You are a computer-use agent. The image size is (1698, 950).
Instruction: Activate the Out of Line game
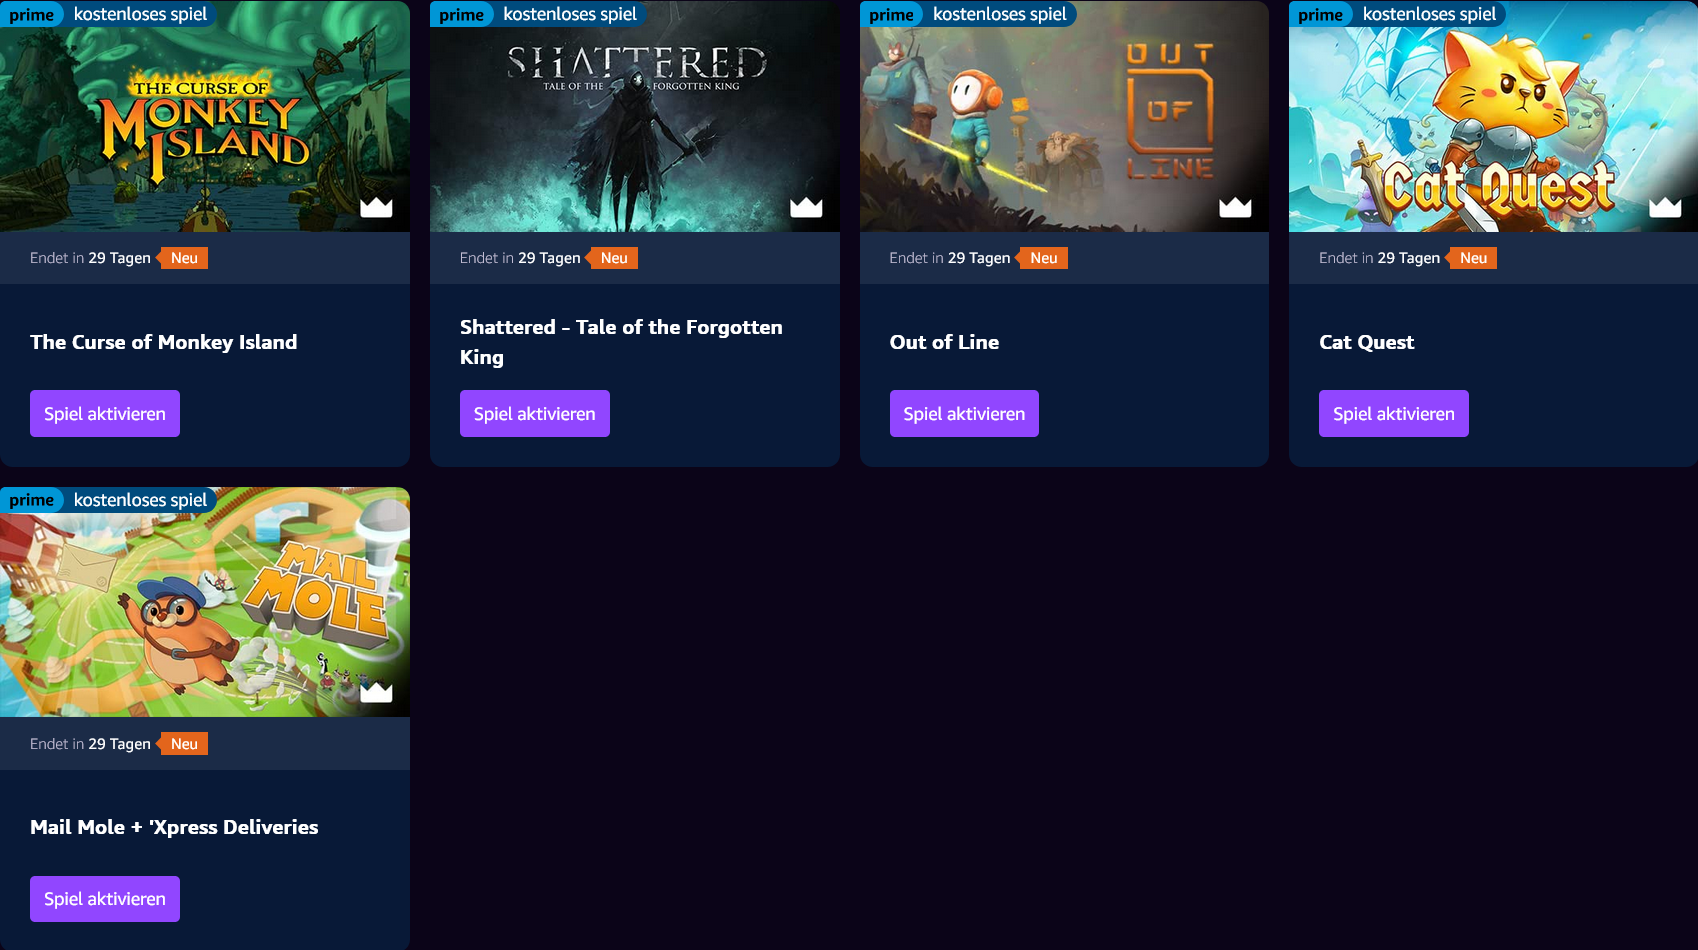[x=964, y=414]
